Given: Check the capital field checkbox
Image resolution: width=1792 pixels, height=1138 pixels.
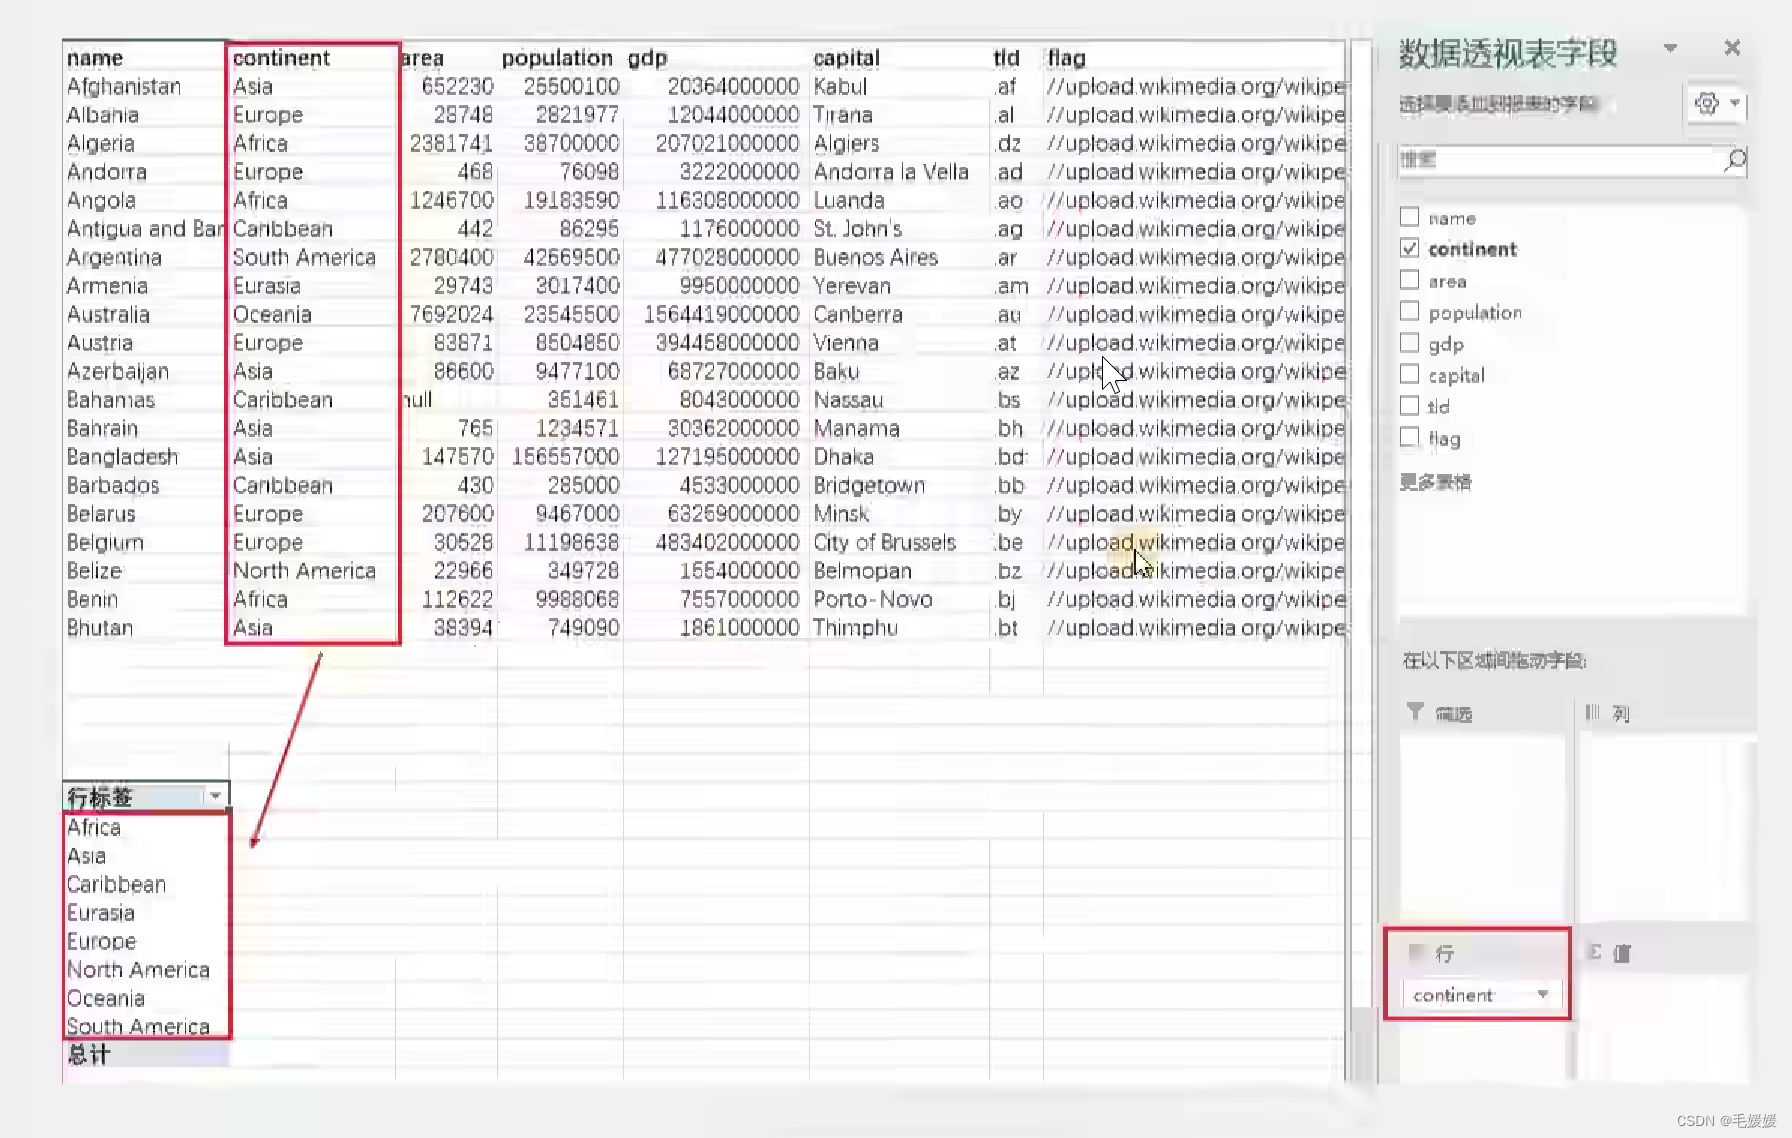Looking at the screenshot, I should coord(1409,374).
